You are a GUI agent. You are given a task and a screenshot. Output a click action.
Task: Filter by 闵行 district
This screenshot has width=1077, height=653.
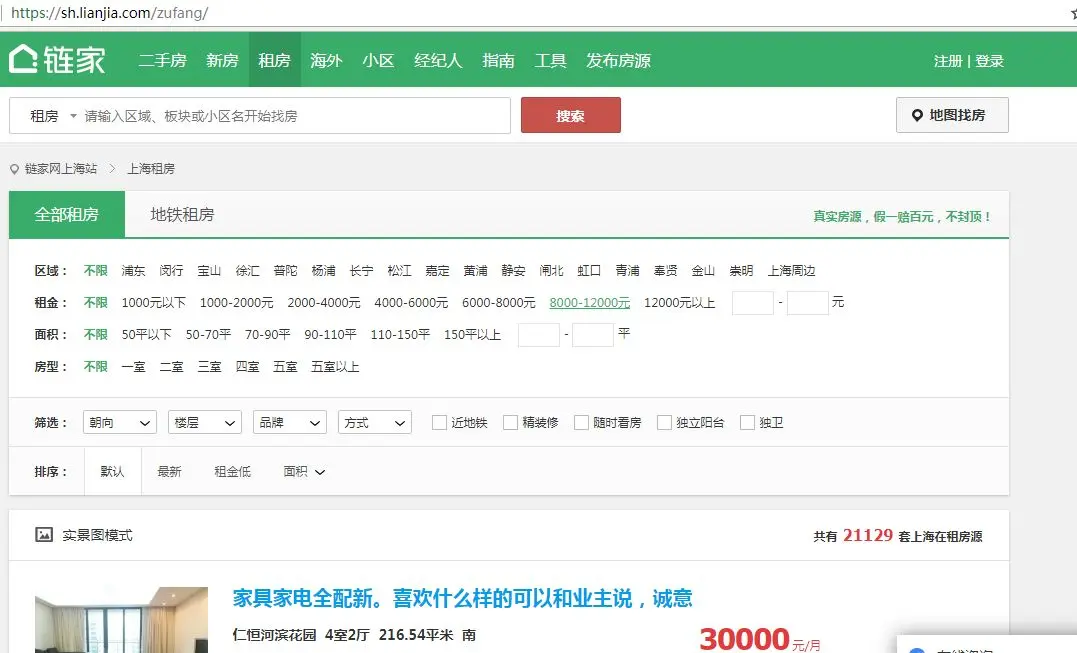click(x=172, y=271)
